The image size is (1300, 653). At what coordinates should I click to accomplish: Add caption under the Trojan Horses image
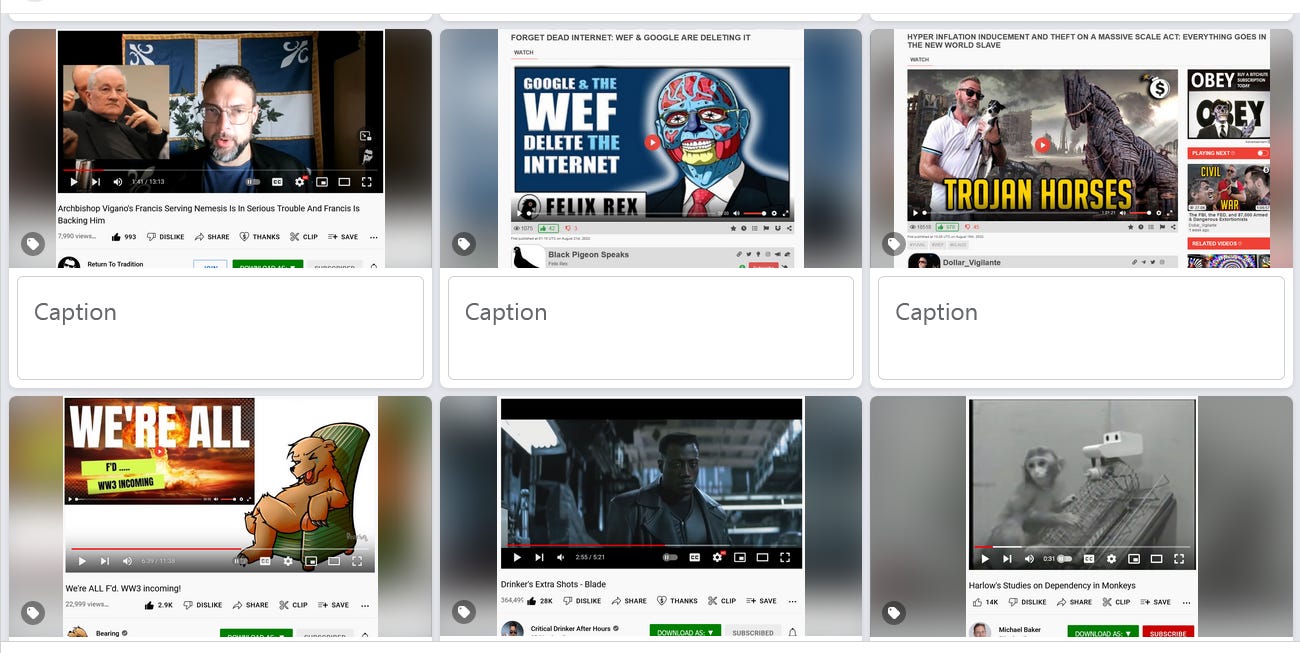pos(1081,328)
